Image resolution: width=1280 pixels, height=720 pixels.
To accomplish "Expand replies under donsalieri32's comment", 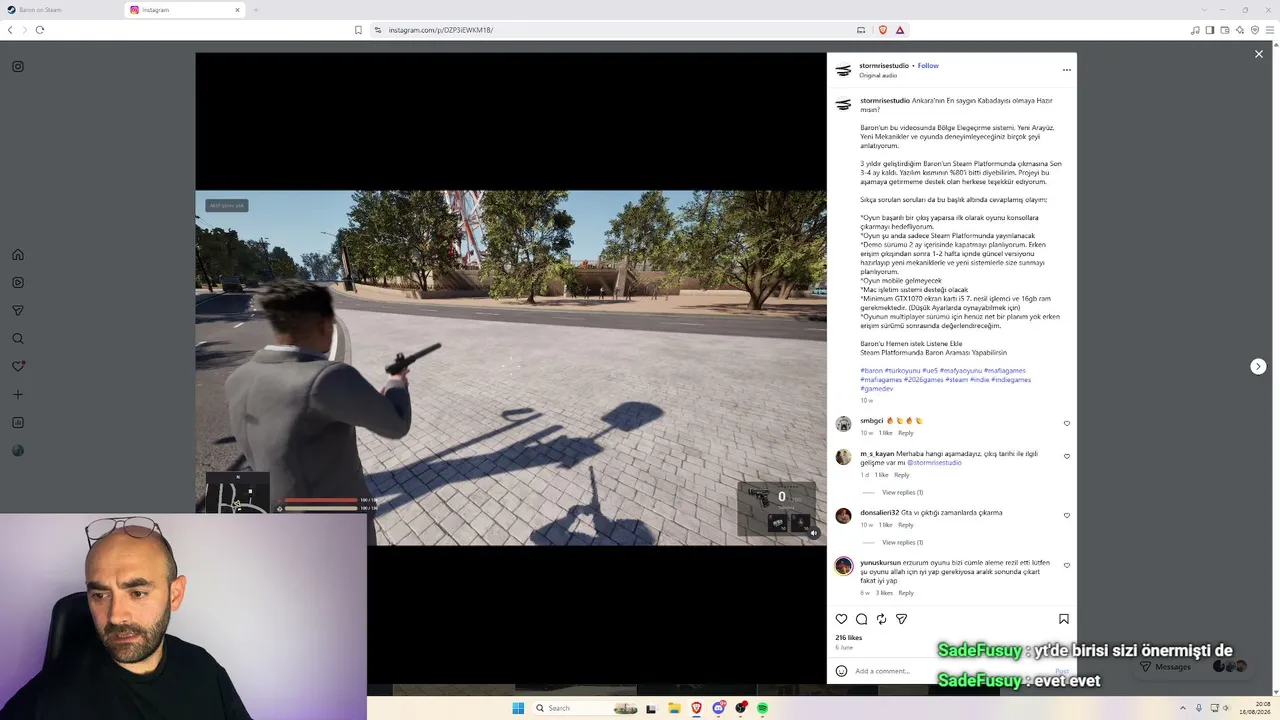I will tap(902, 543).
